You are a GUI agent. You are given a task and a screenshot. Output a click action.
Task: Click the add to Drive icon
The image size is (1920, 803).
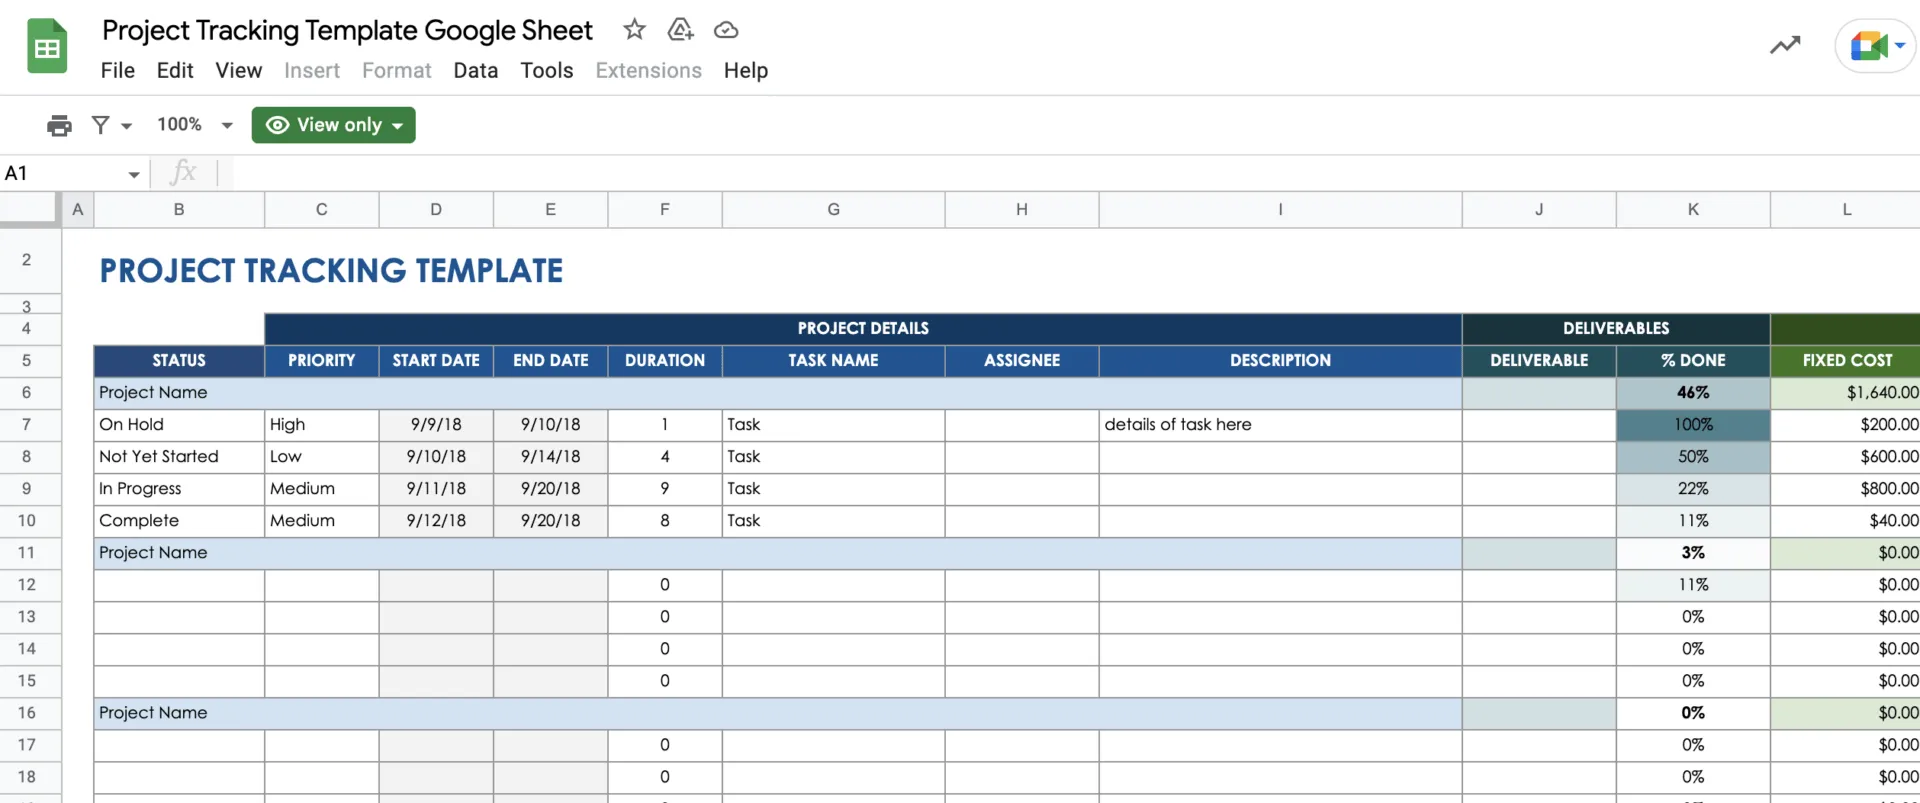[680, 29]
